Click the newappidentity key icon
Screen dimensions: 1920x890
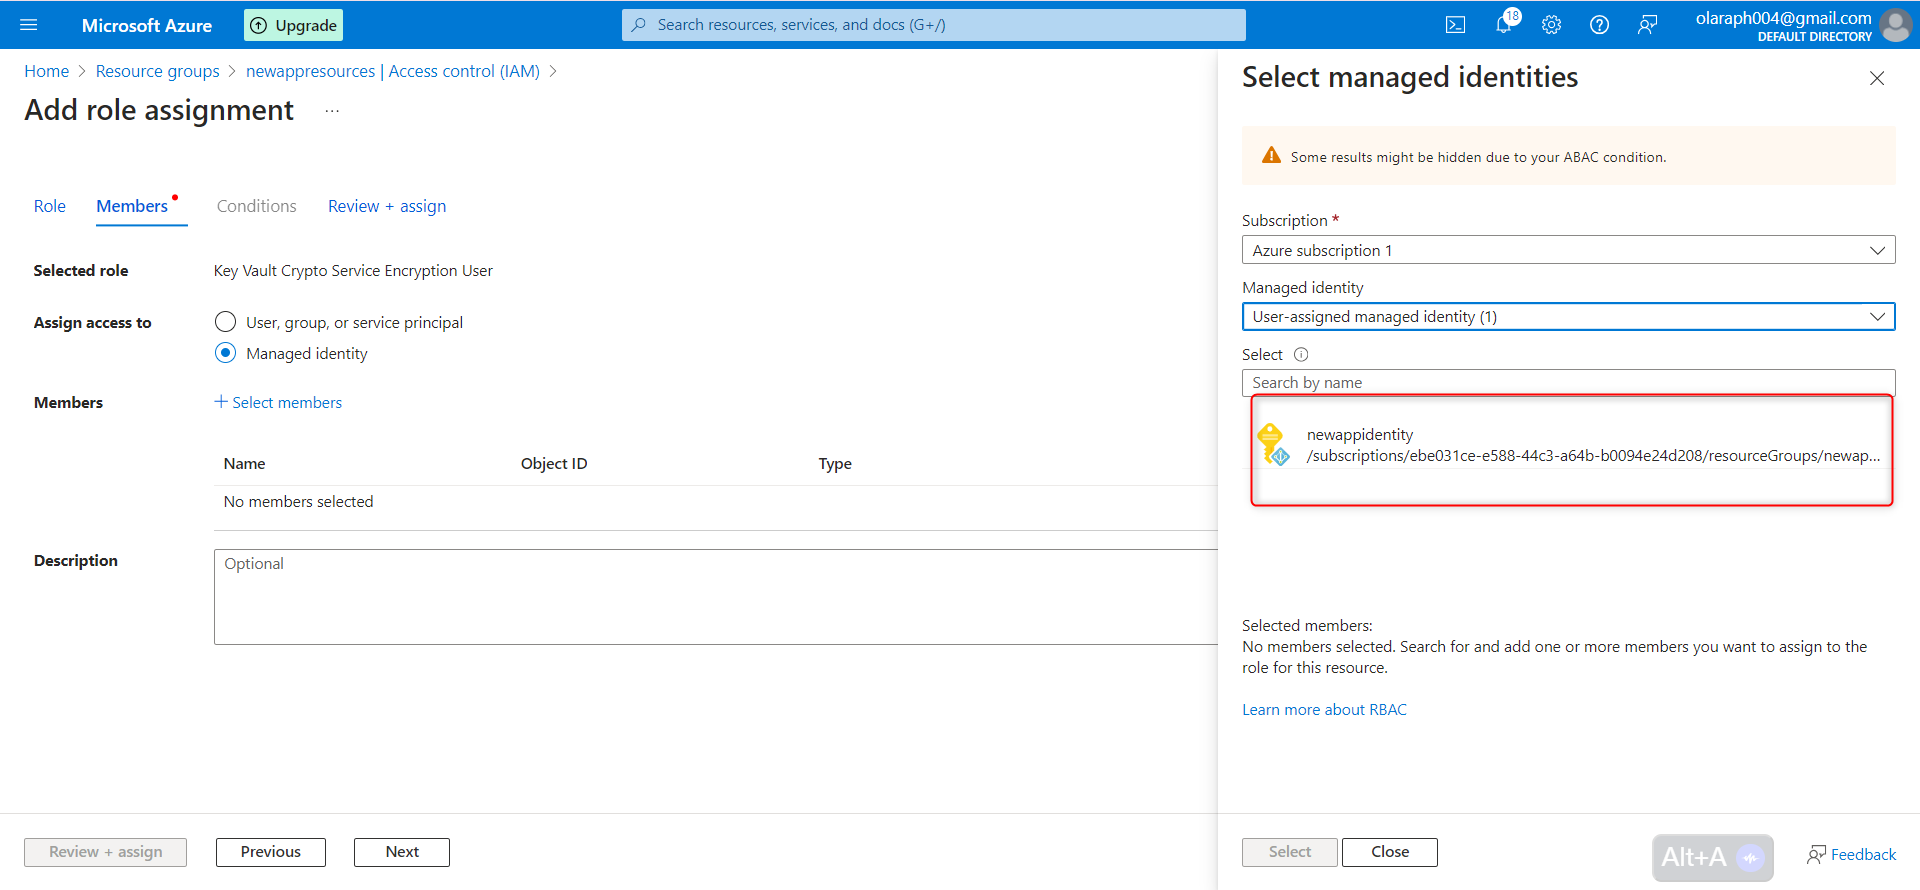pyautogui.click(x=1273, y=444)
